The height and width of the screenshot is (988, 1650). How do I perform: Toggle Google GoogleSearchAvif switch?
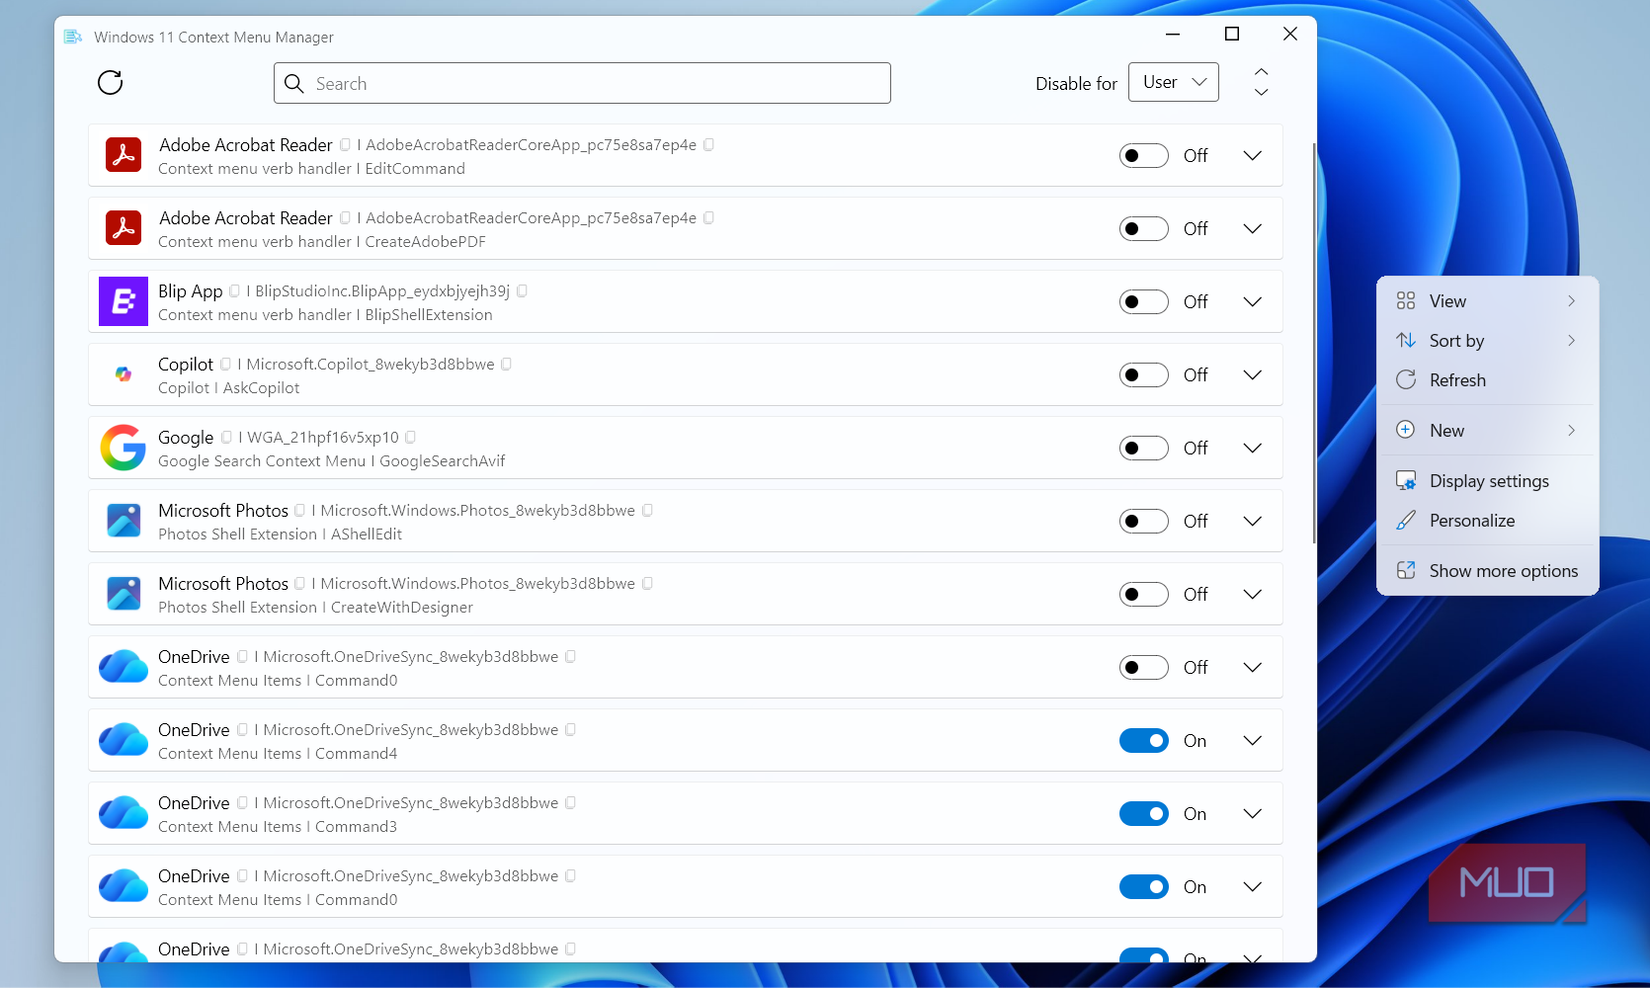coord(1143,447)
